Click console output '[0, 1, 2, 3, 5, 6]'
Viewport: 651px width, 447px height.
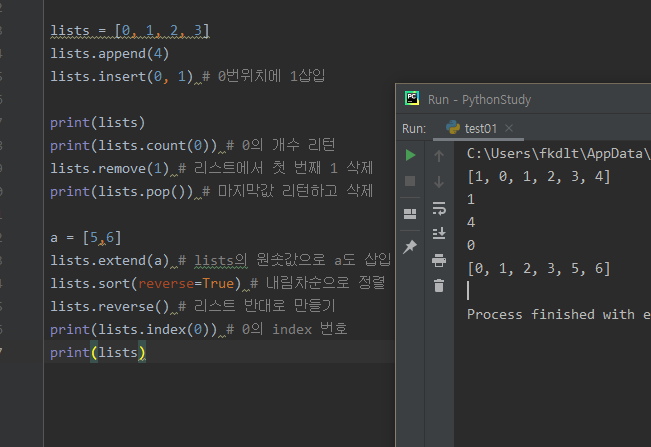538,269
